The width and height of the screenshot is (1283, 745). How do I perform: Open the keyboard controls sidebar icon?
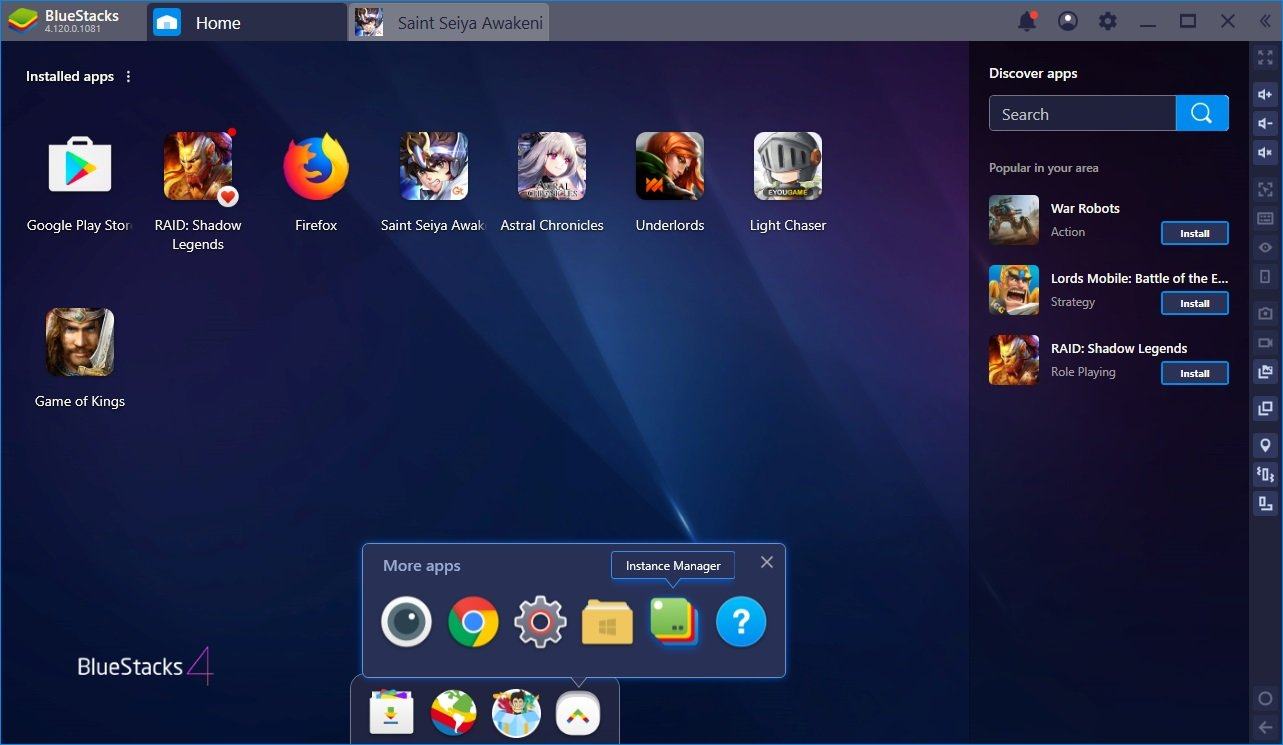[1265, 218]
